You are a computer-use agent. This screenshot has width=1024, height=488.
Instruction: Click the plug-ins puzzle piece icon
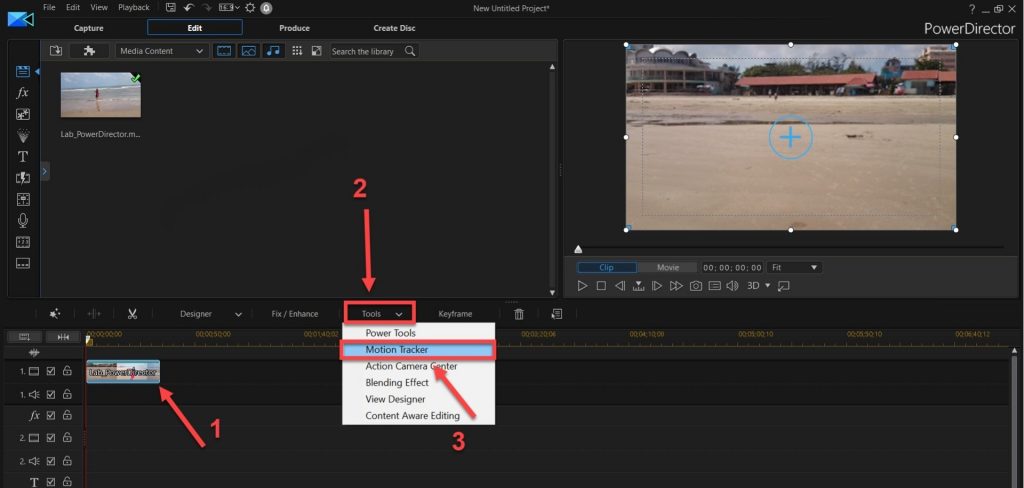[89, 51]
